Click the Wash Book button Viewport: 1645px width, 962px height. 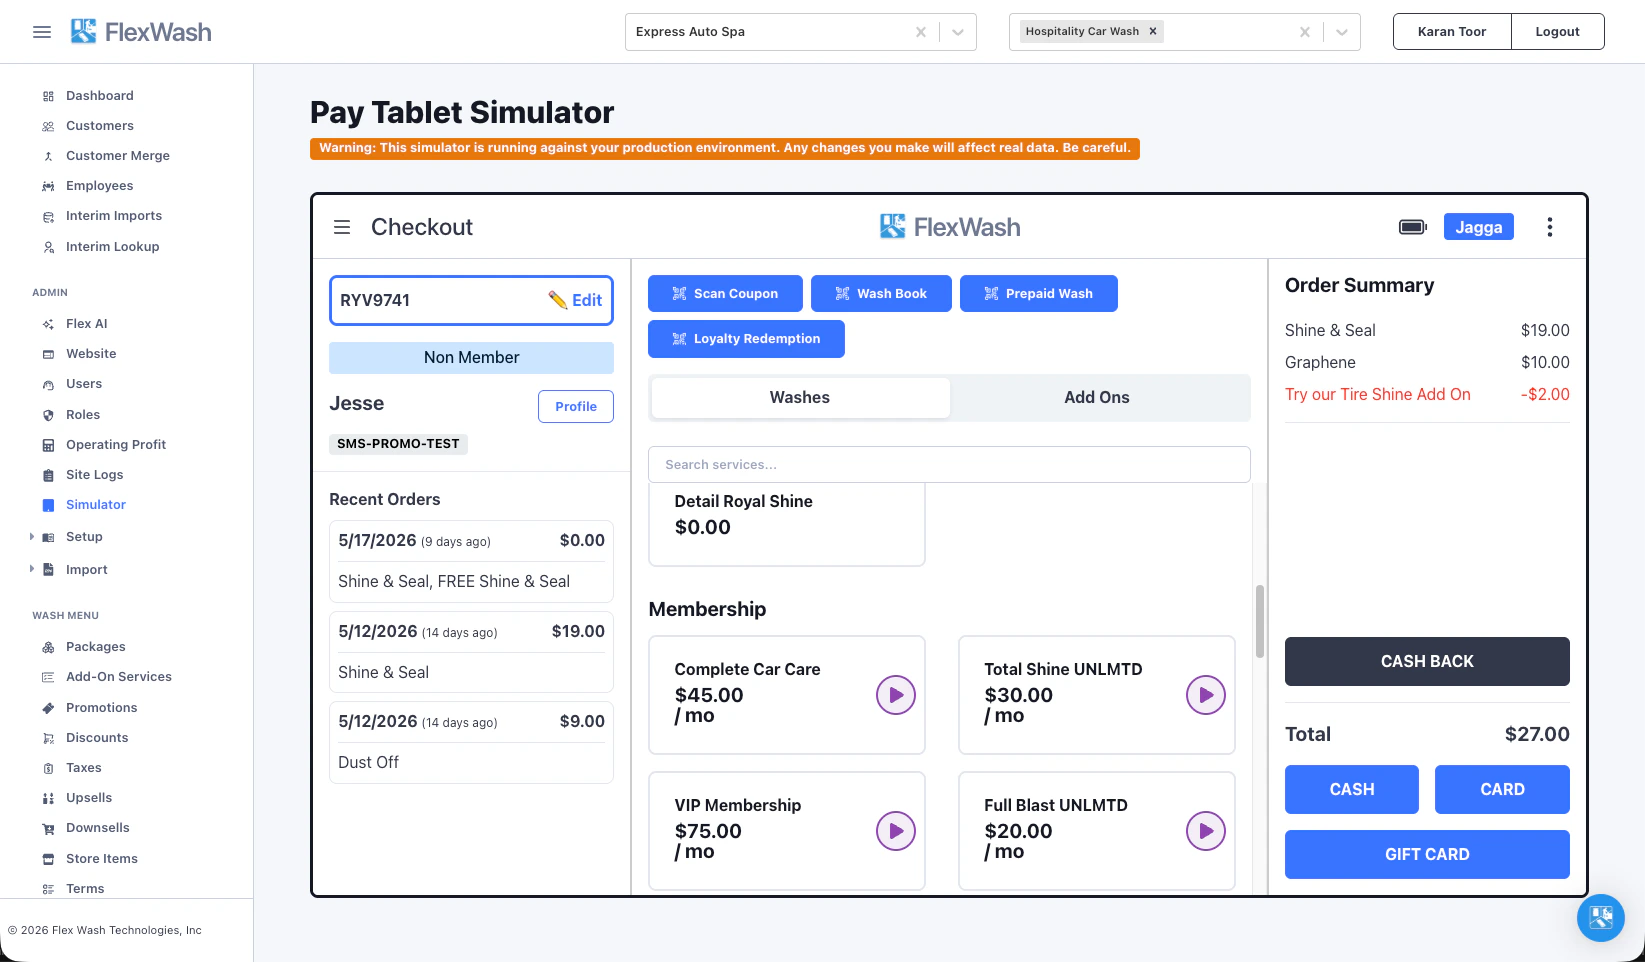(x=881, y=294)
